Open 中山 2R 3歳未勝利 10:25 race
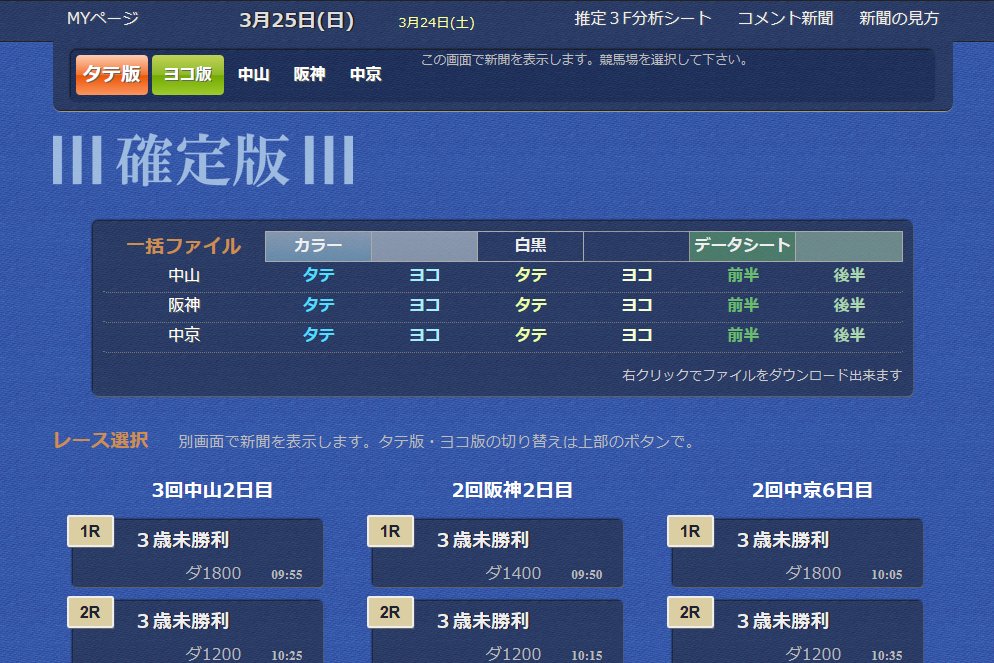Image resolution: width=994 pixels, height=663 pixels. coord(197,632)
